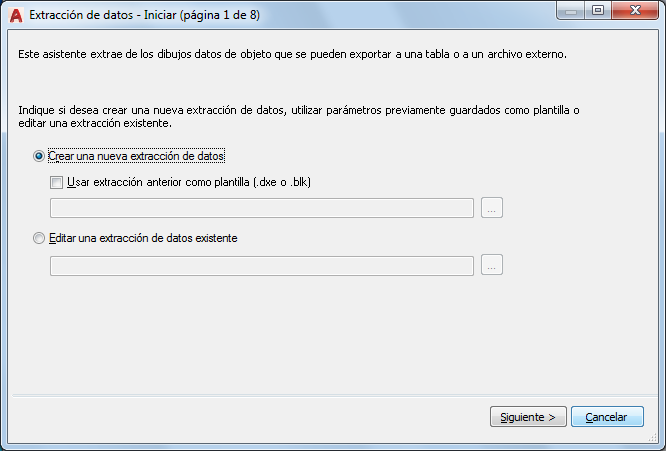Click the 'Crear una nueva extracción de datos' label text
Image resolution: width=666 pixels, height=451 pixels.
[137, 156]
